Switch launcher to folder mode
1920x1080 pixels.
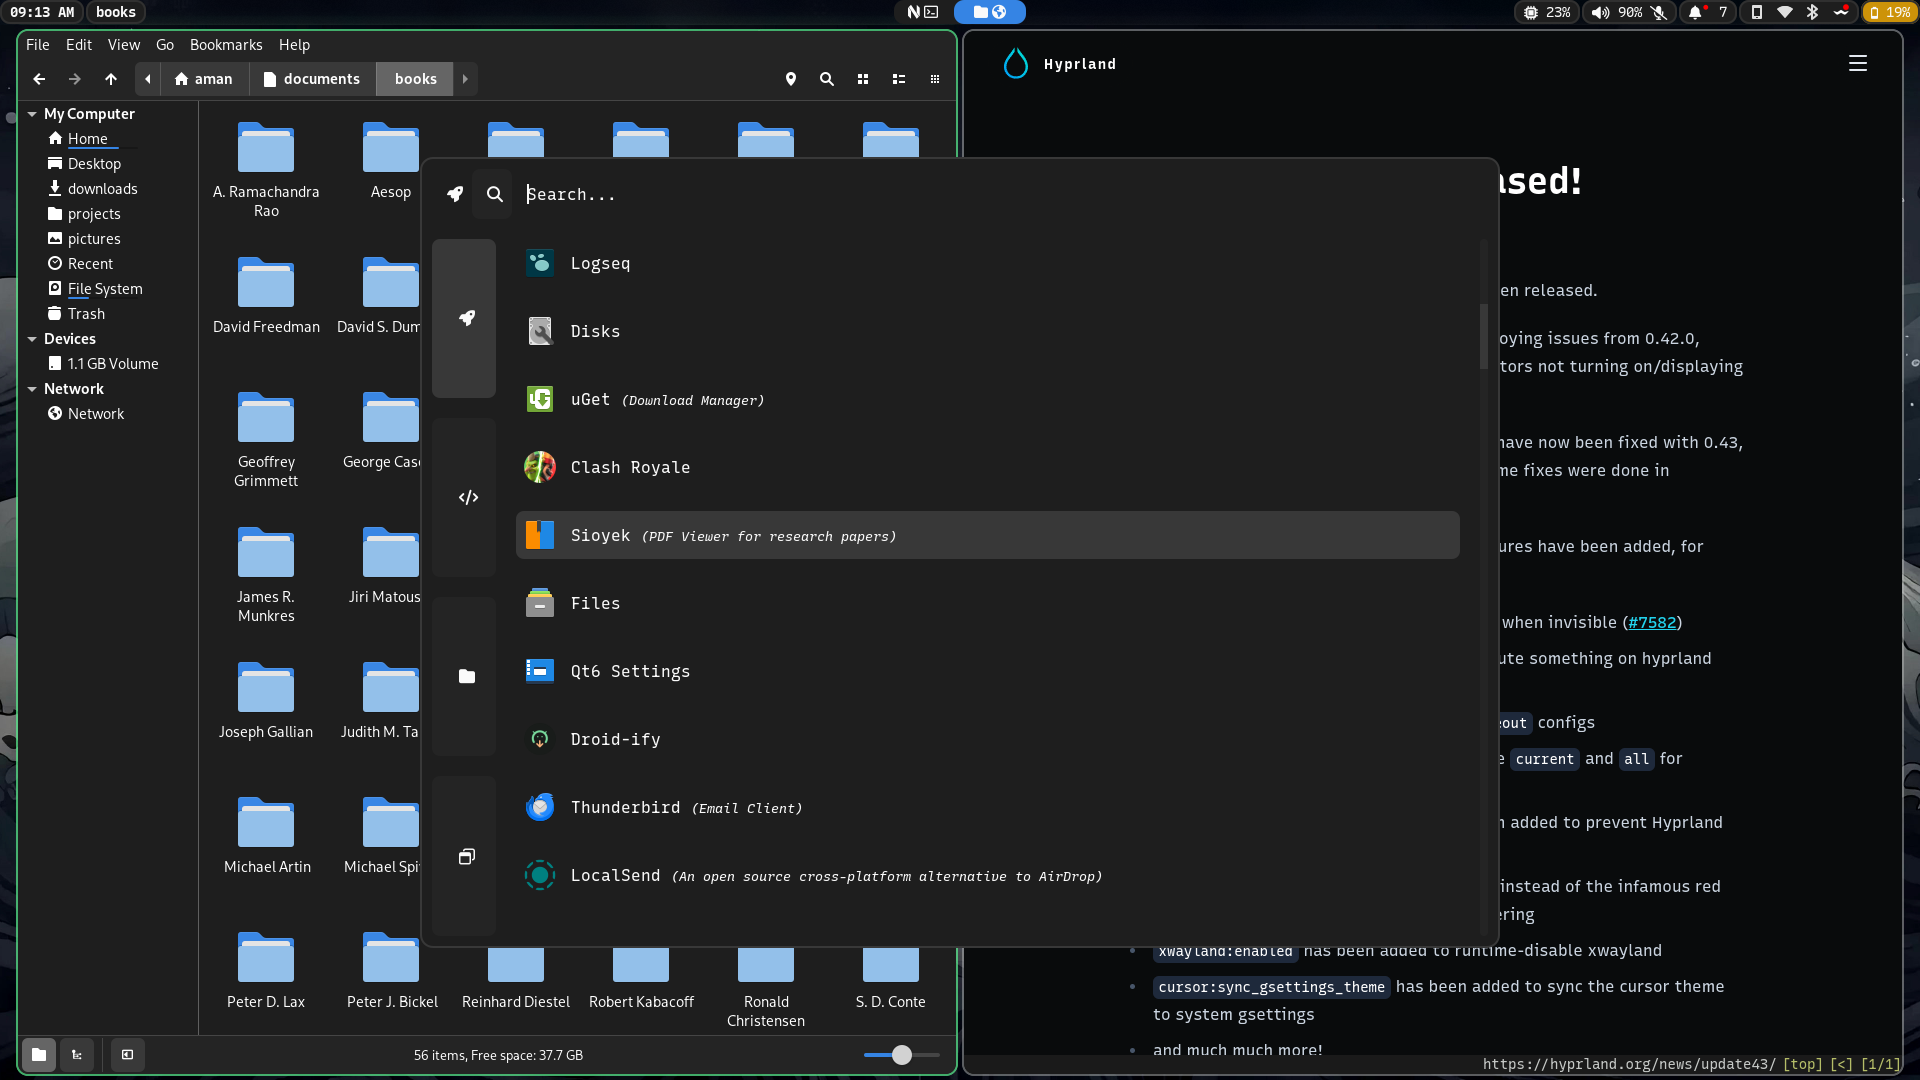point(464,676)
